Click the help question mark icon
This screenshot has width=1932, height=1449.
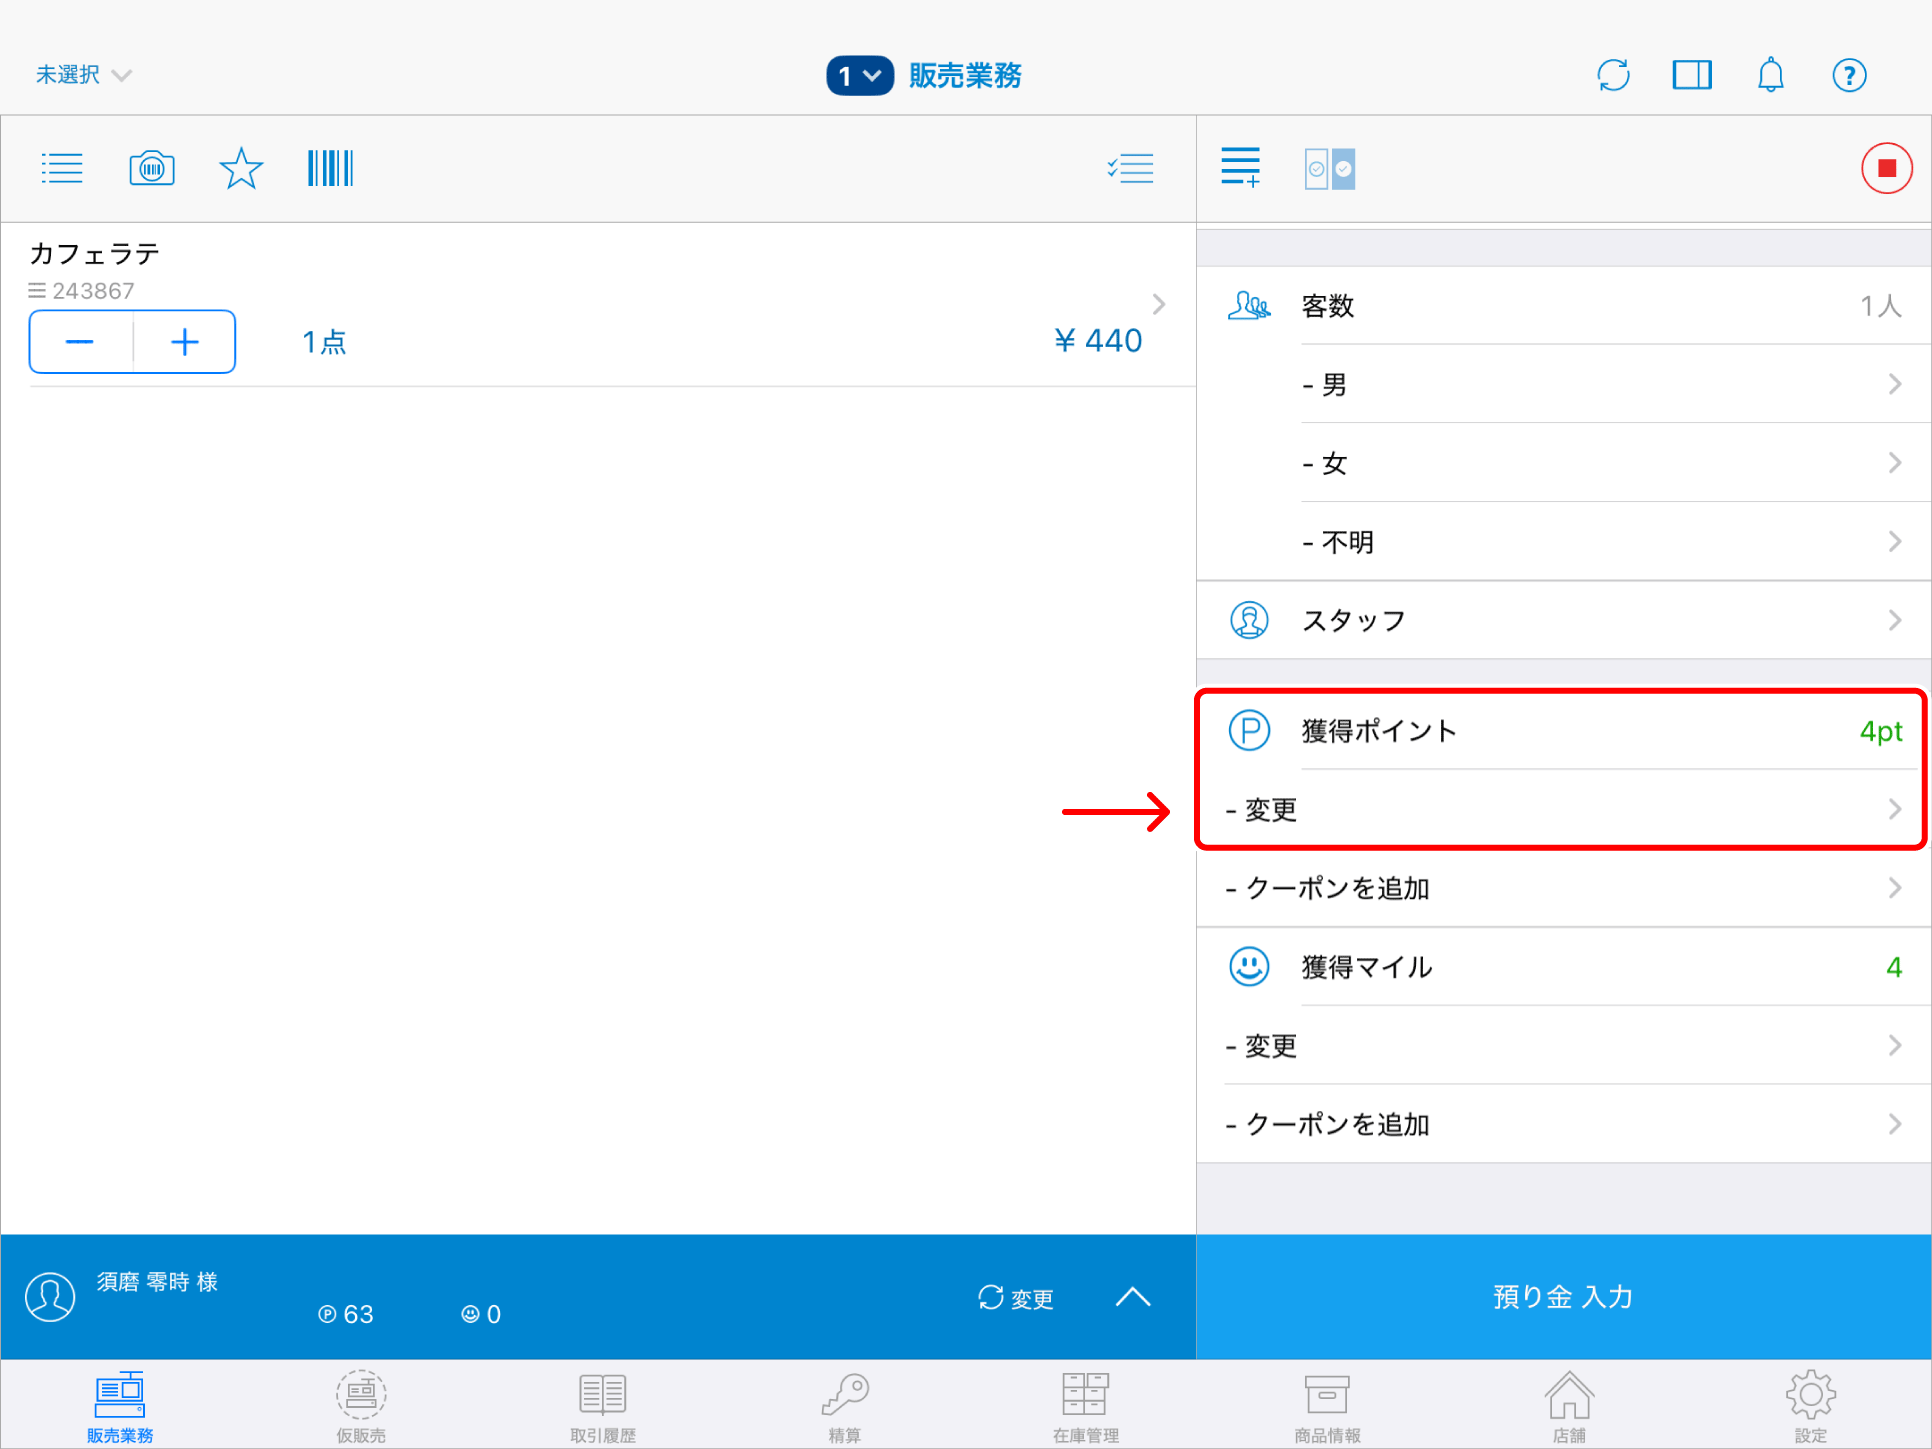tap(1849, 75)
